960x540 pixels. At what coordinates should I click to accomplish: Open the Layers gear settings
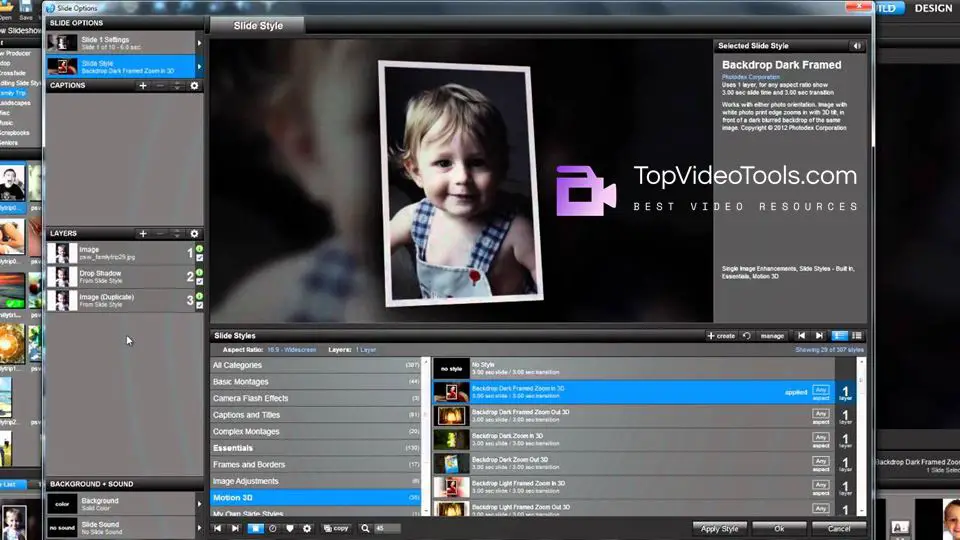[x=194, y=233]
